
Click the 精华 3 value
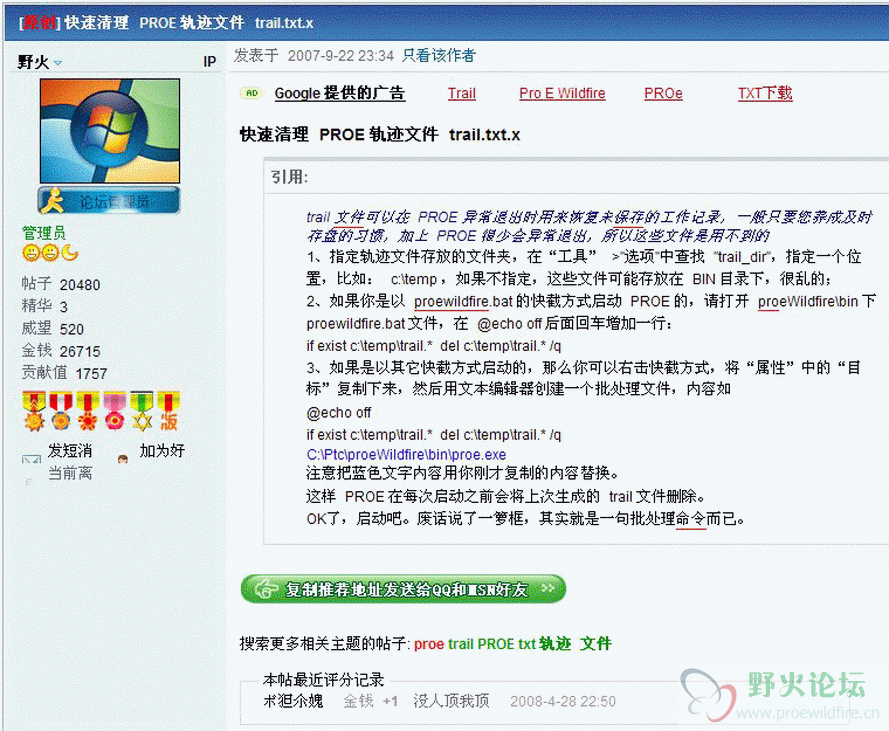click(45, 306)
